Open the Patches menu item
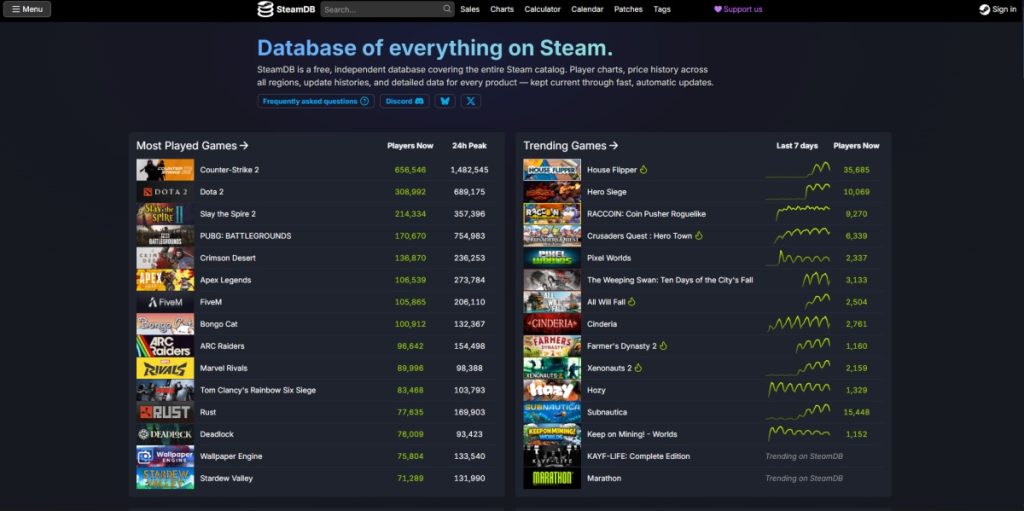The width and height of the screenshot is (1024, 511). 628,9
